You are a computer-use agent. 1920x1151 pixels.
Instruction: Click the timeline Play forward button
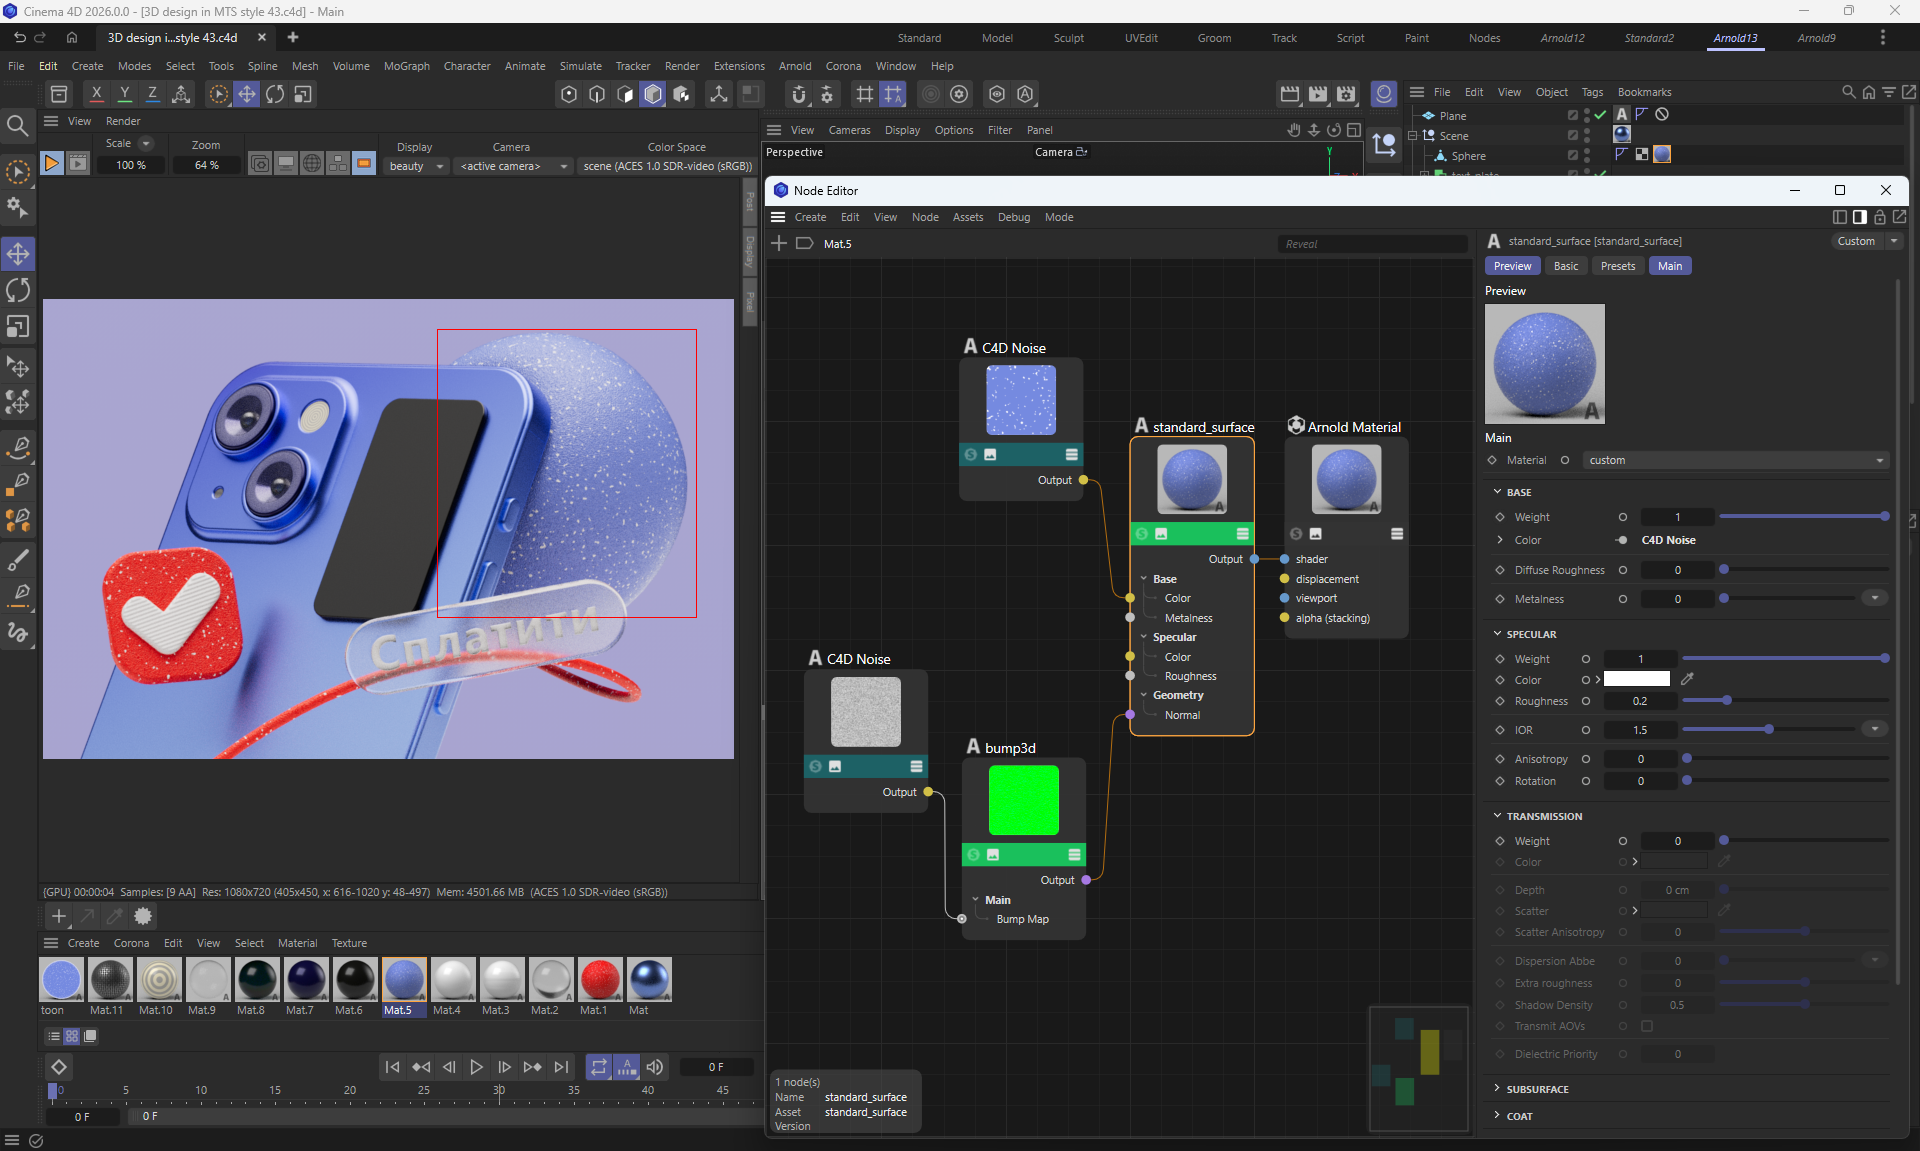click(x=476, y=1067)
